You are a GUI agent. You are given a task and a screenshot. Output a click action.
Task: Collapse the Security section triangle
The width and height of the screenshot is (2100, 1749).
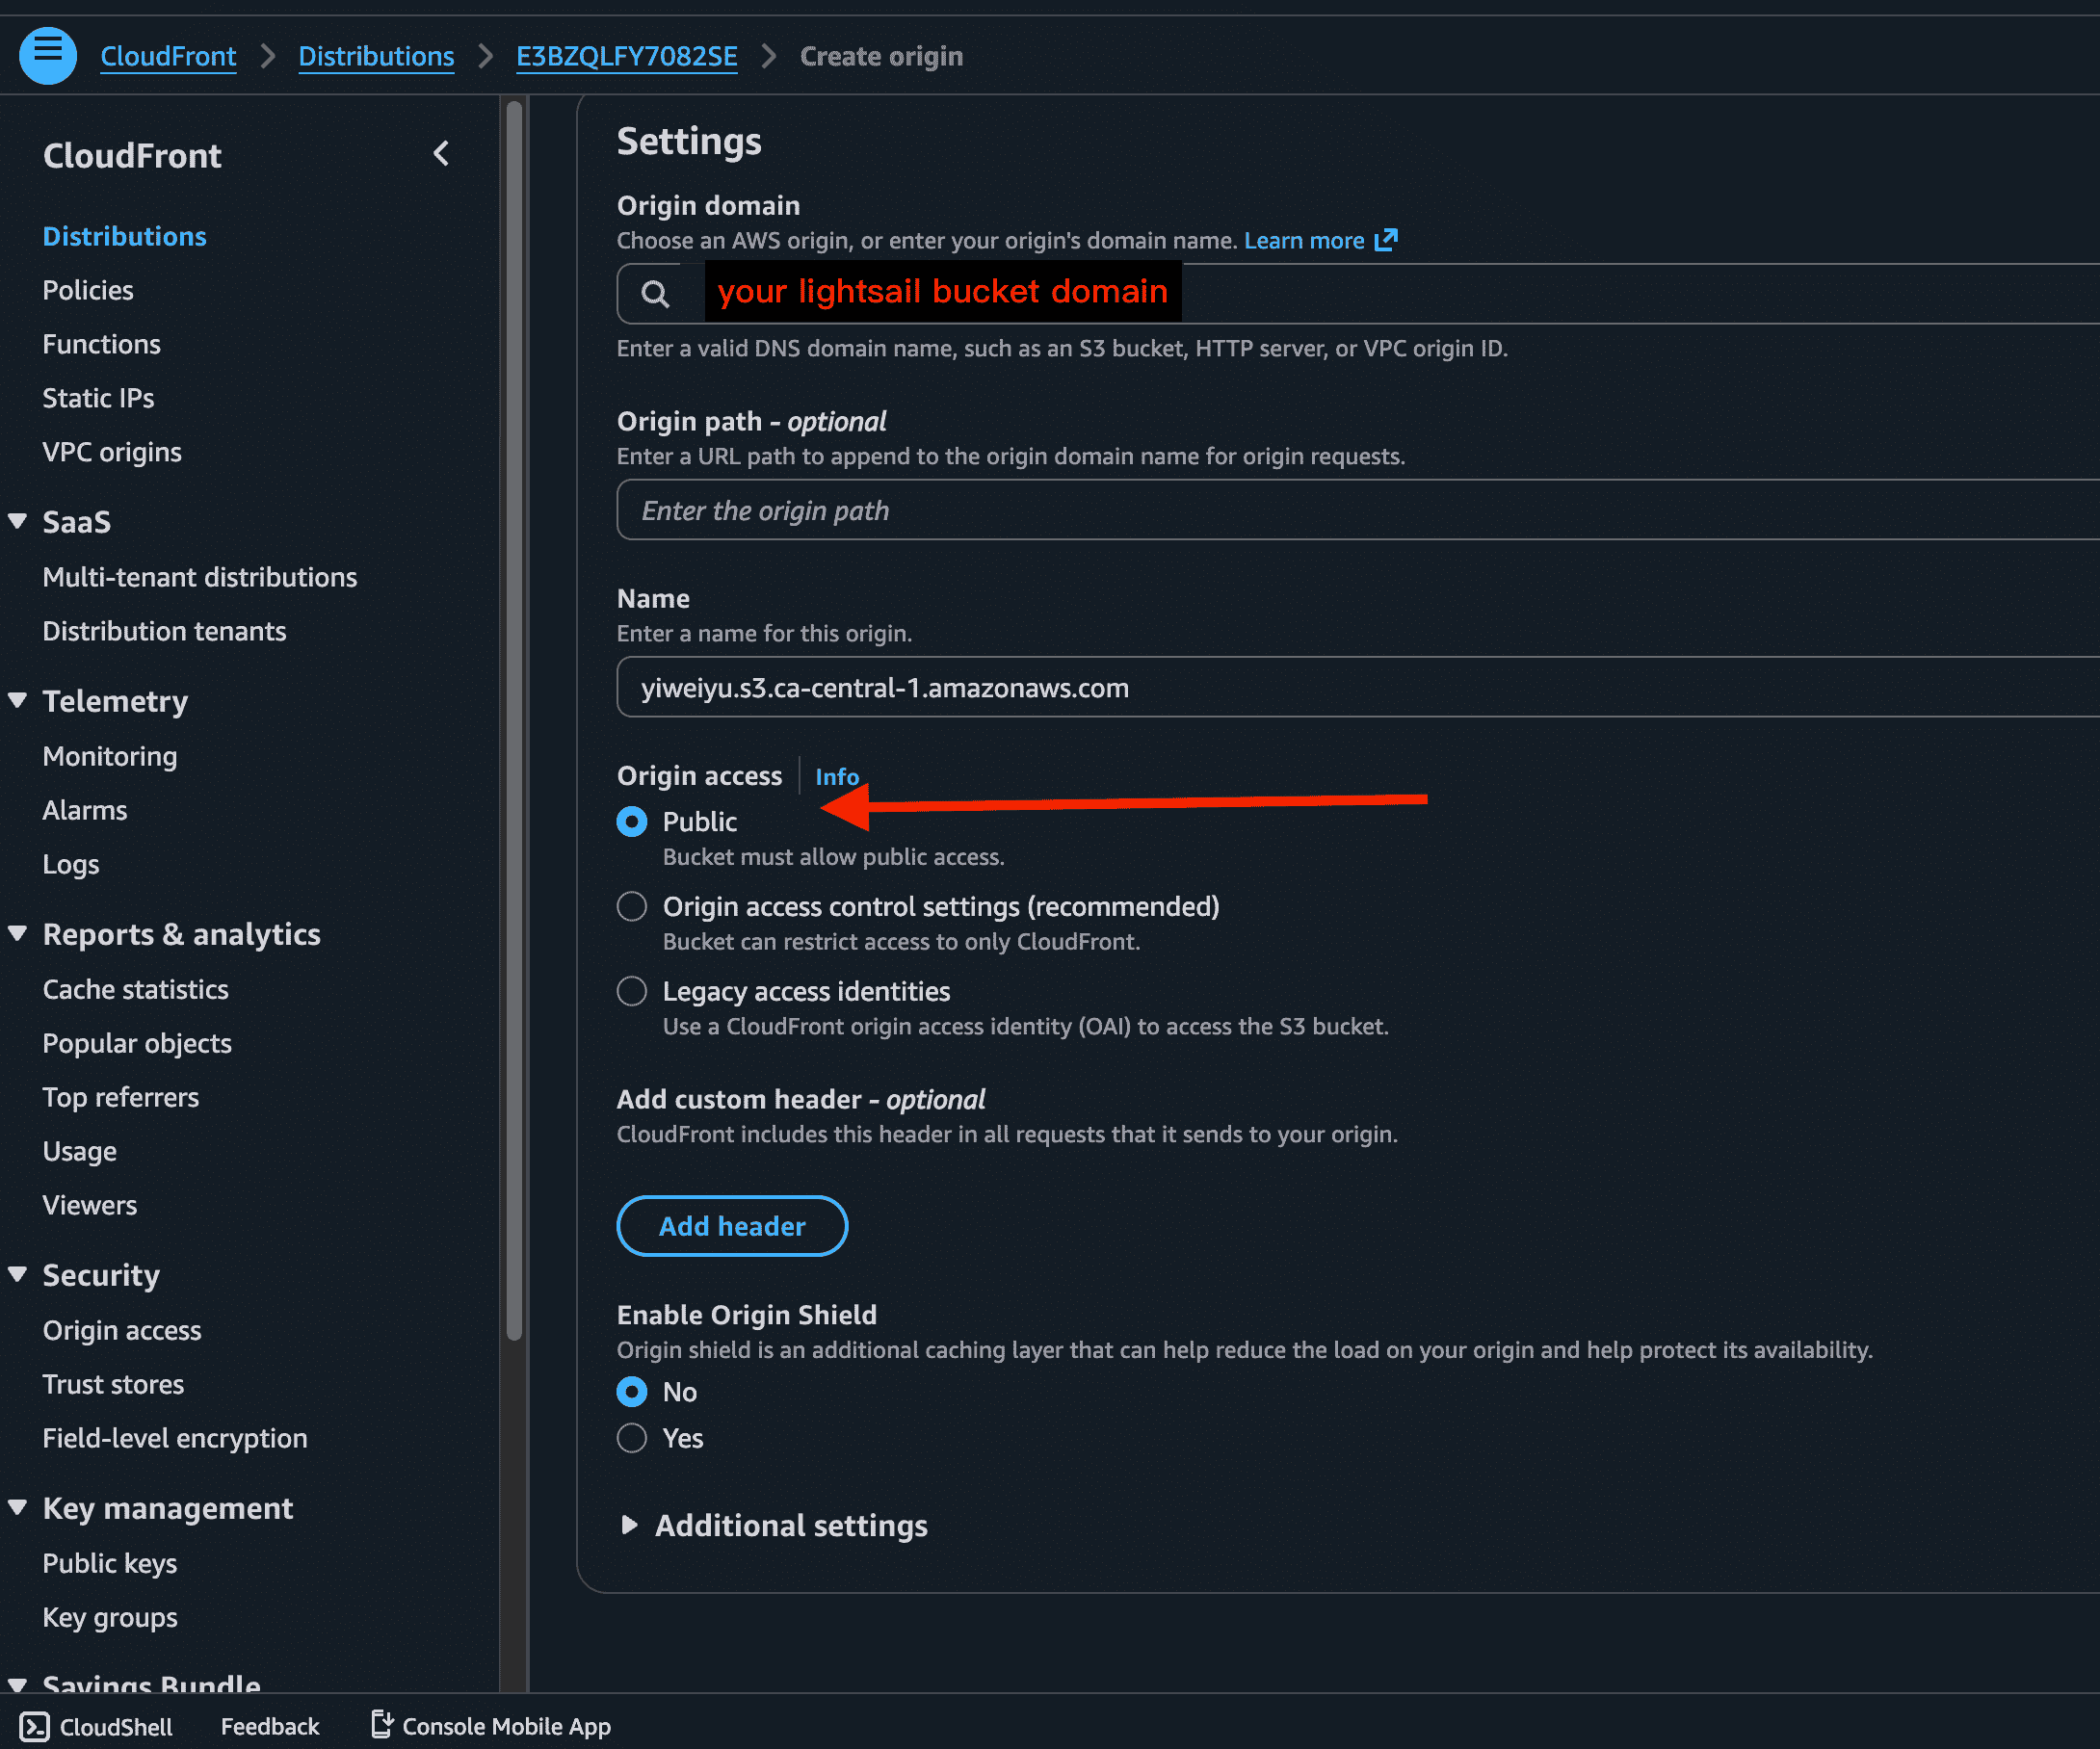pyautogui.click(x=18, y=1274)
